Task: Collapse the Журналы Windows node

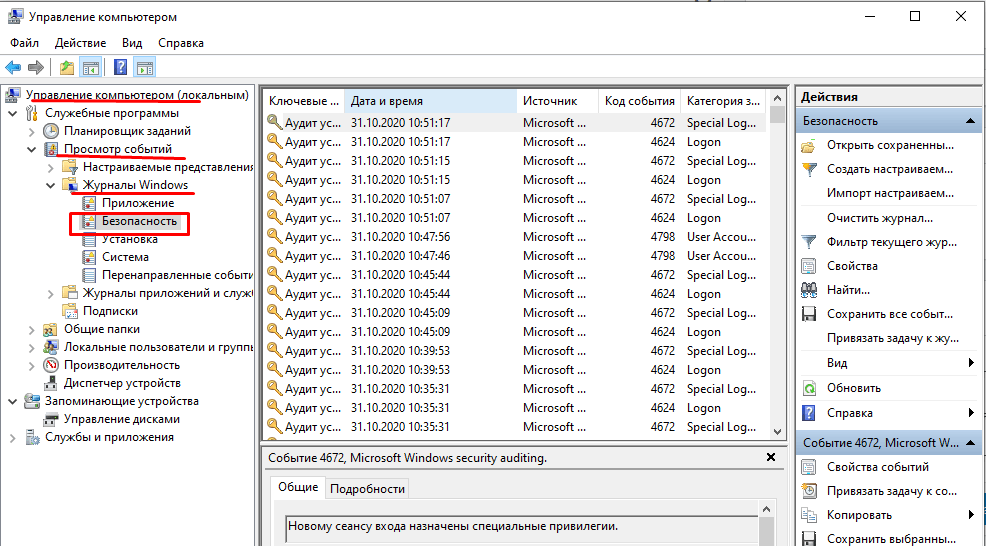Action: (x=51, y=186)
